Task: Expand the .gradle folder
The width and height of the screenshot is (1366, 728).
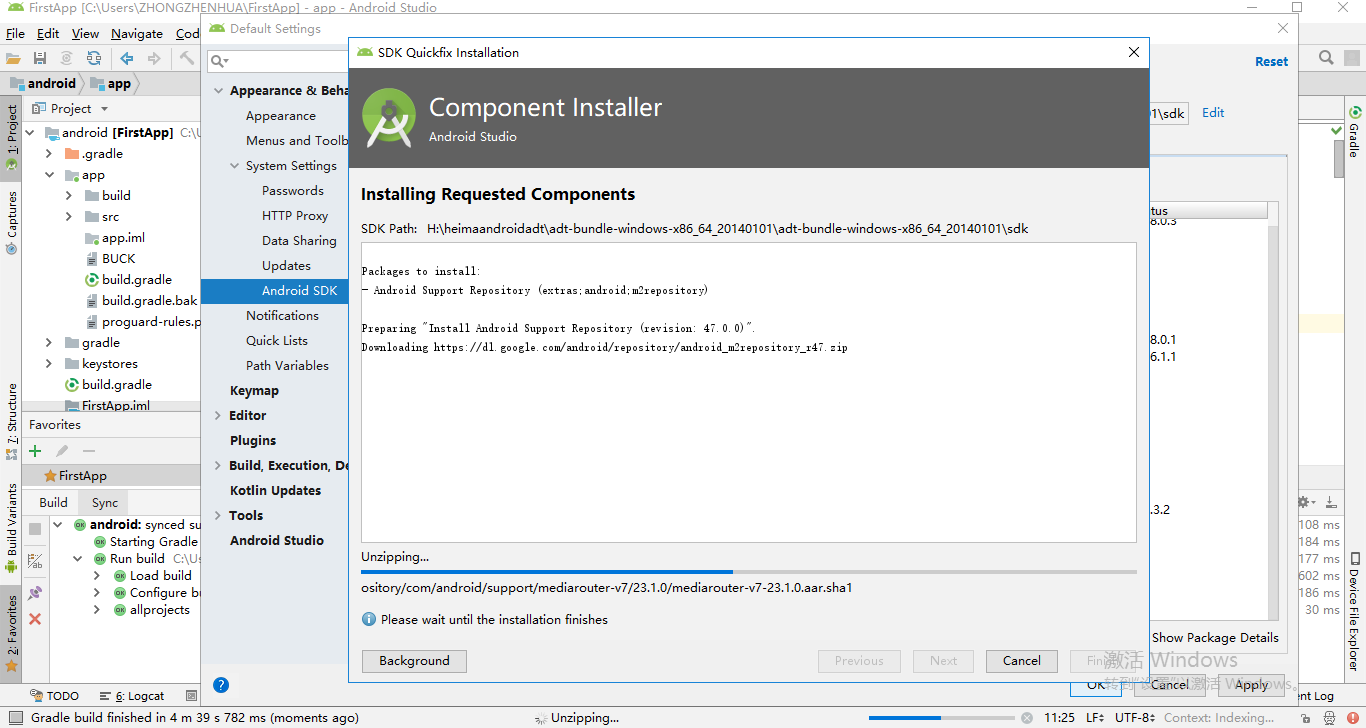Action: tap(49, 153)
